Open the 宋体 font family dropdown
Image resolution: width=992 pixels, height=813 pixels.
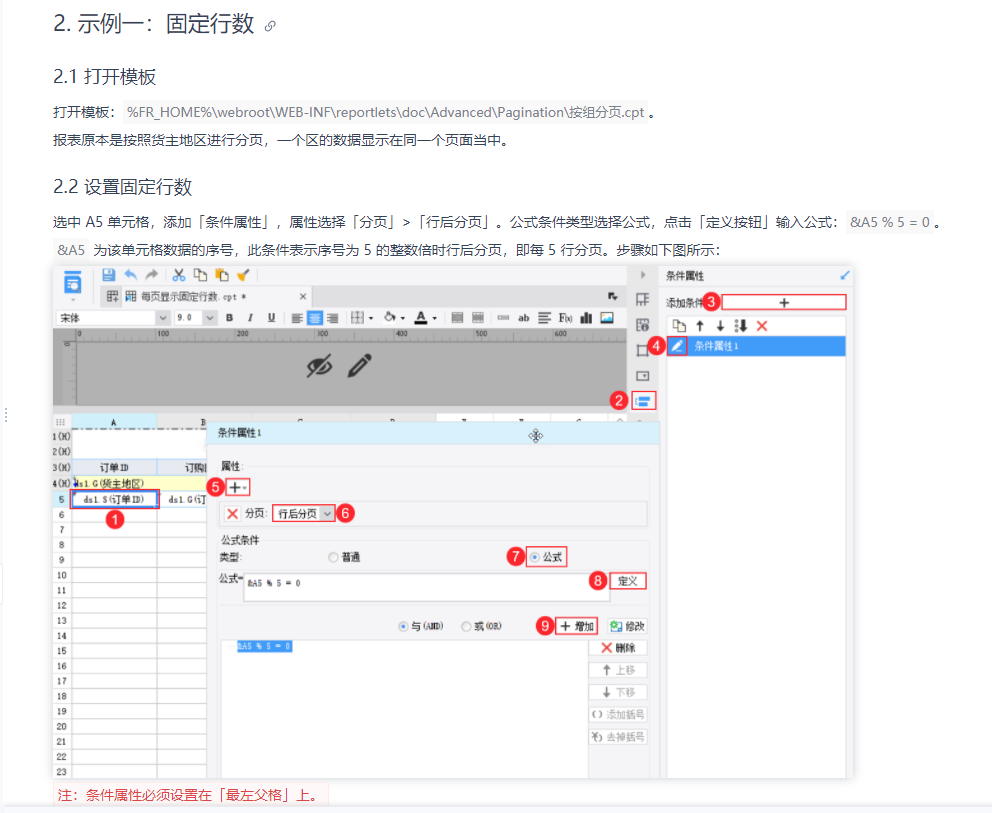(162, 317)
